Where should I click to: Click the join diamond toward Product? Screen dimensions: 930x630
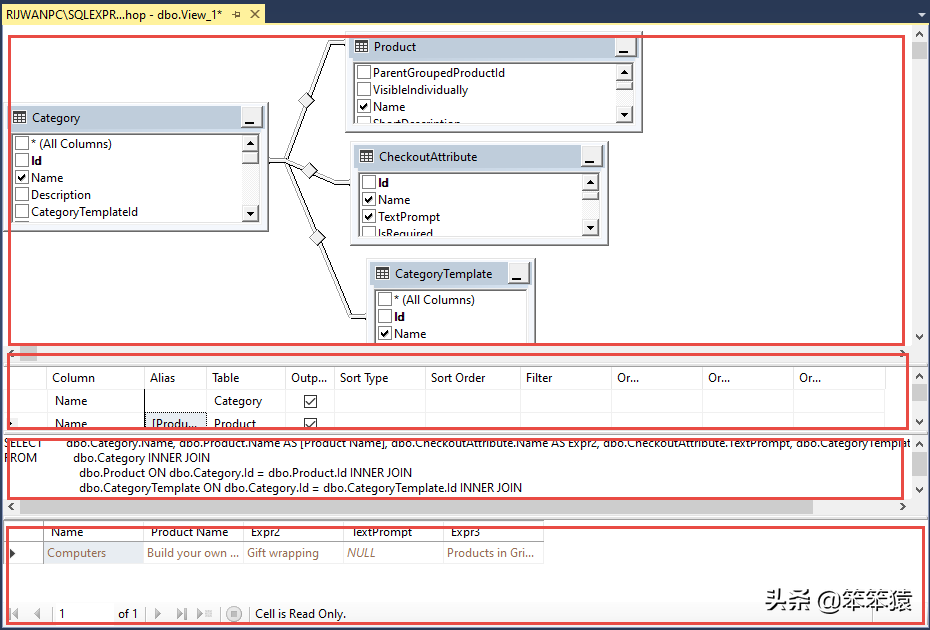click(x=306, y=100)
